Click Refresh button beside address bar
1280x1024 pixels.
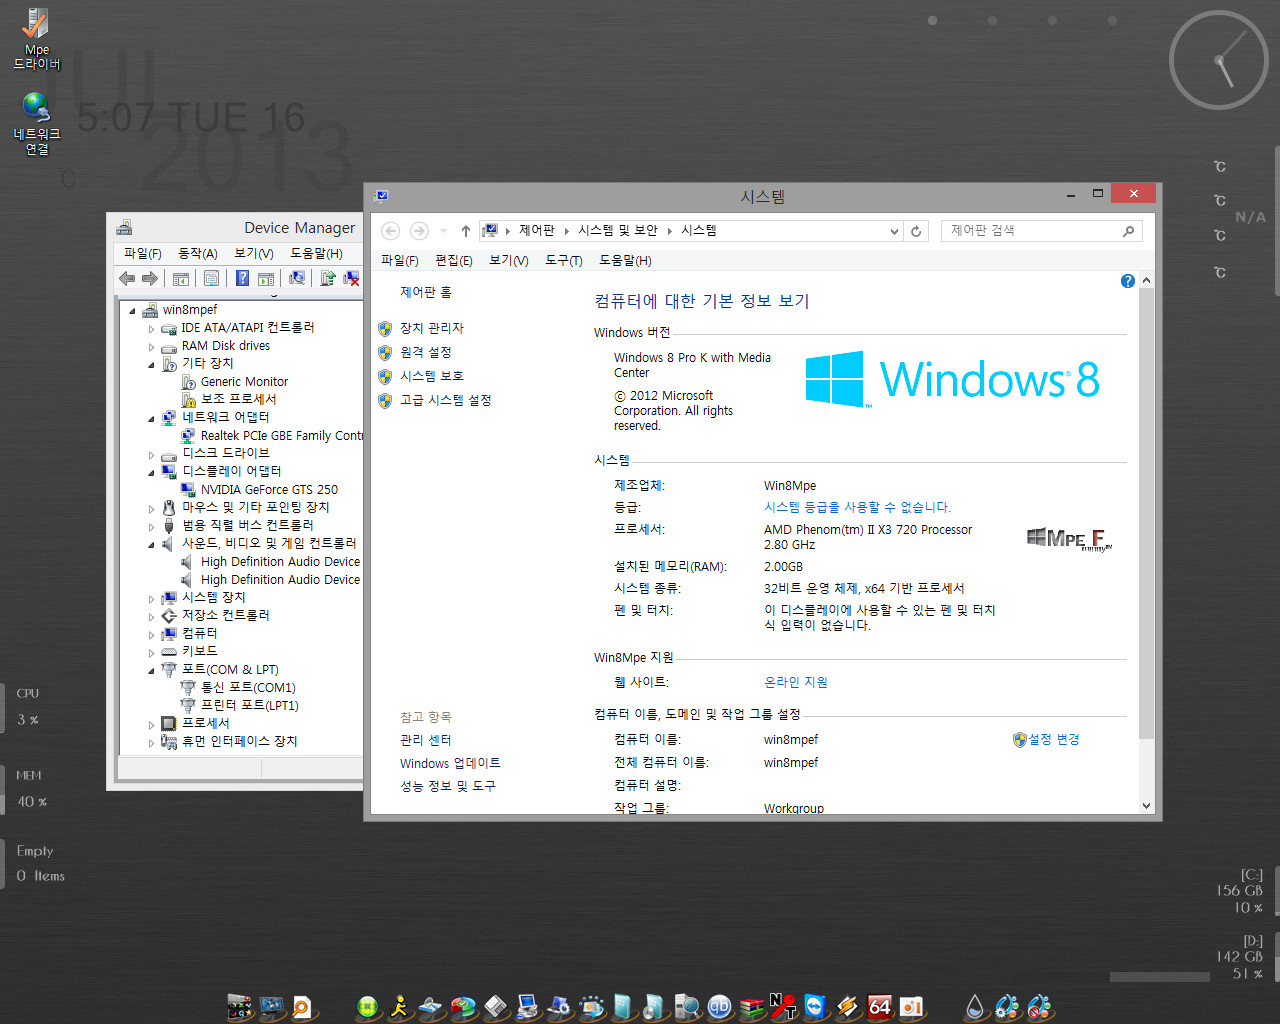916,231
